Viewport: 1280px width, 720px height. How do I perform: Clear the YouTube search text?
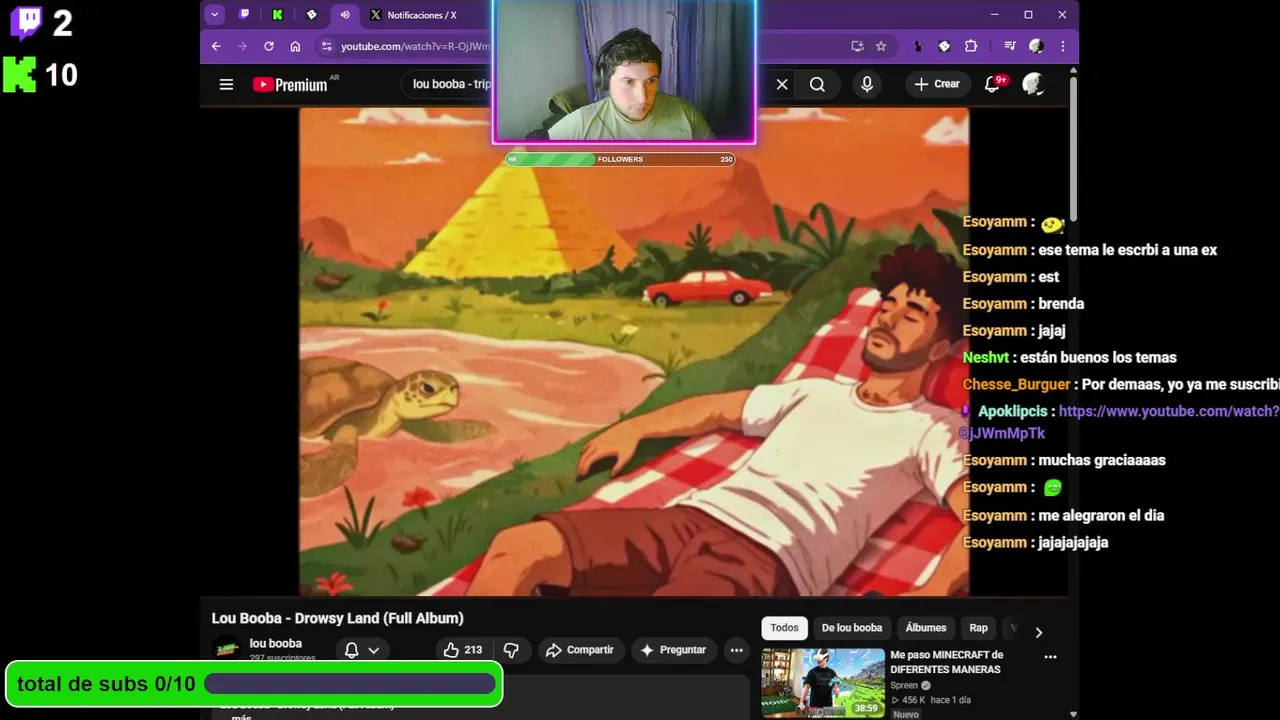point(782,84)
